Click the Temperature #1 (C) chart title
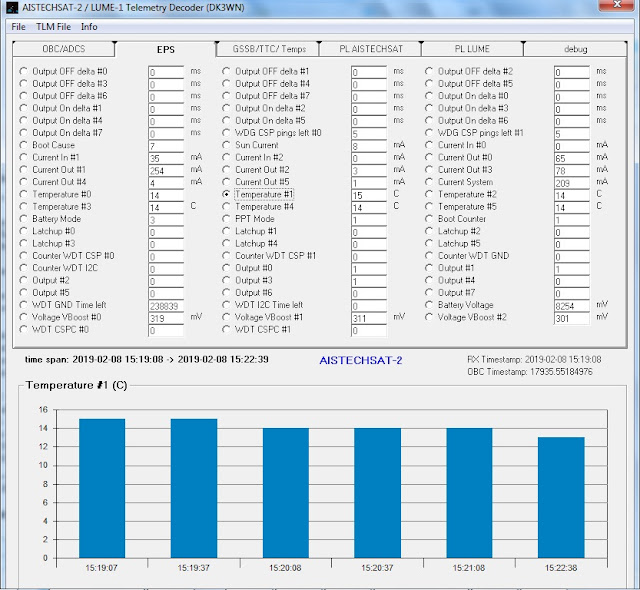 [x=76, y=385]
